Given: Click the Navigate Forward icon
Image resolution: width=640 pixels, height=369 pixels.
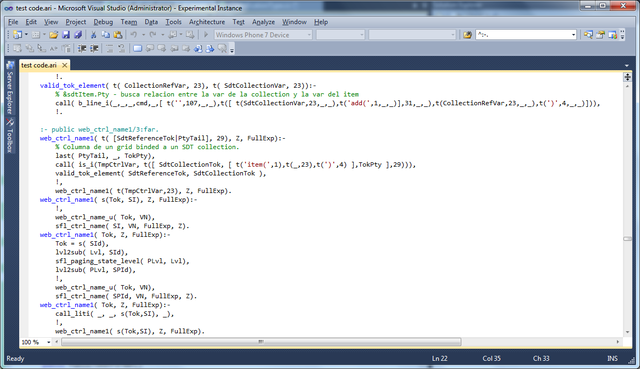Looking at the screenshot, I should [190, 35].
